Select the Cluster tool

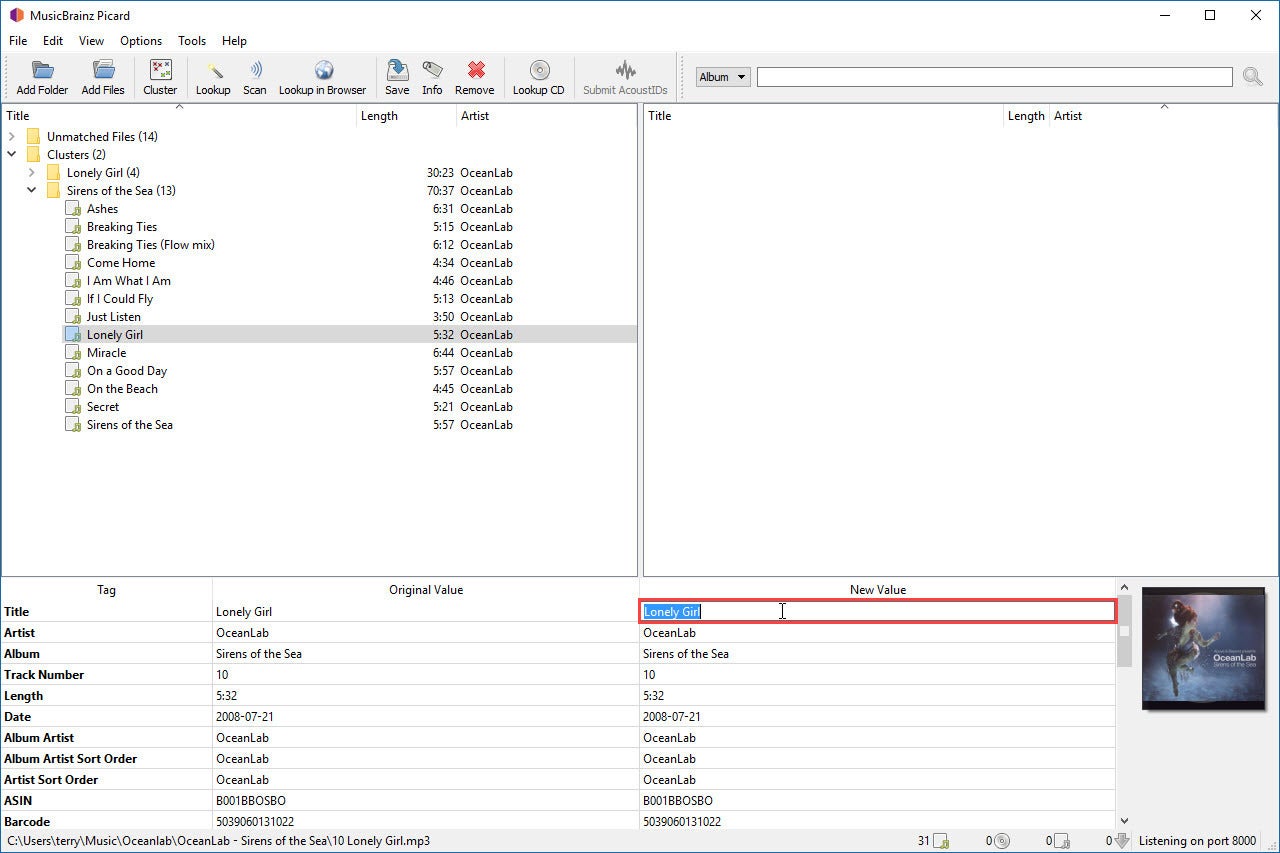(x=160, y=76)
